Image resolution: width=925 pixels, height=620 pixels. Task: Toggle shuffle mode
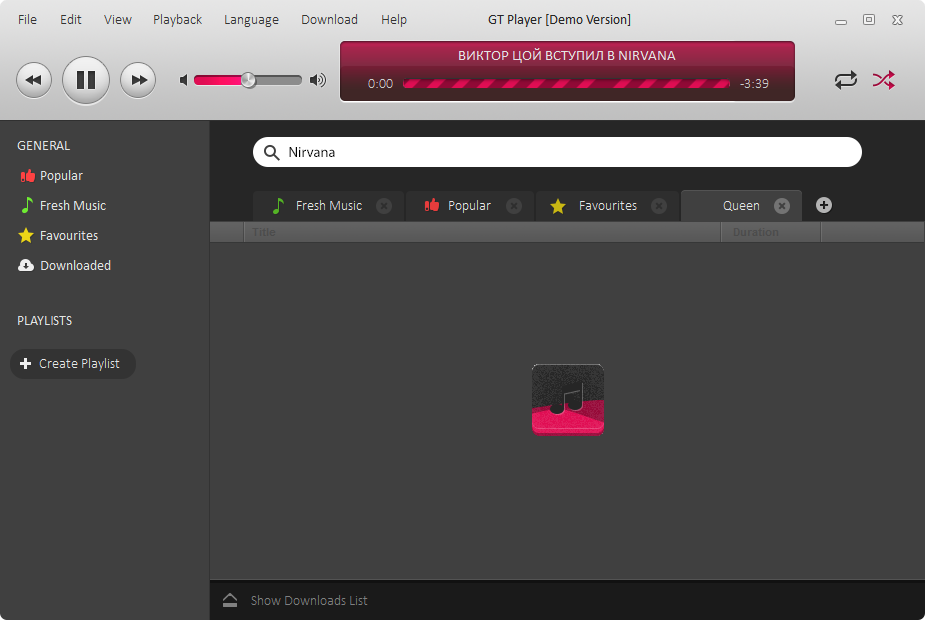884,80
